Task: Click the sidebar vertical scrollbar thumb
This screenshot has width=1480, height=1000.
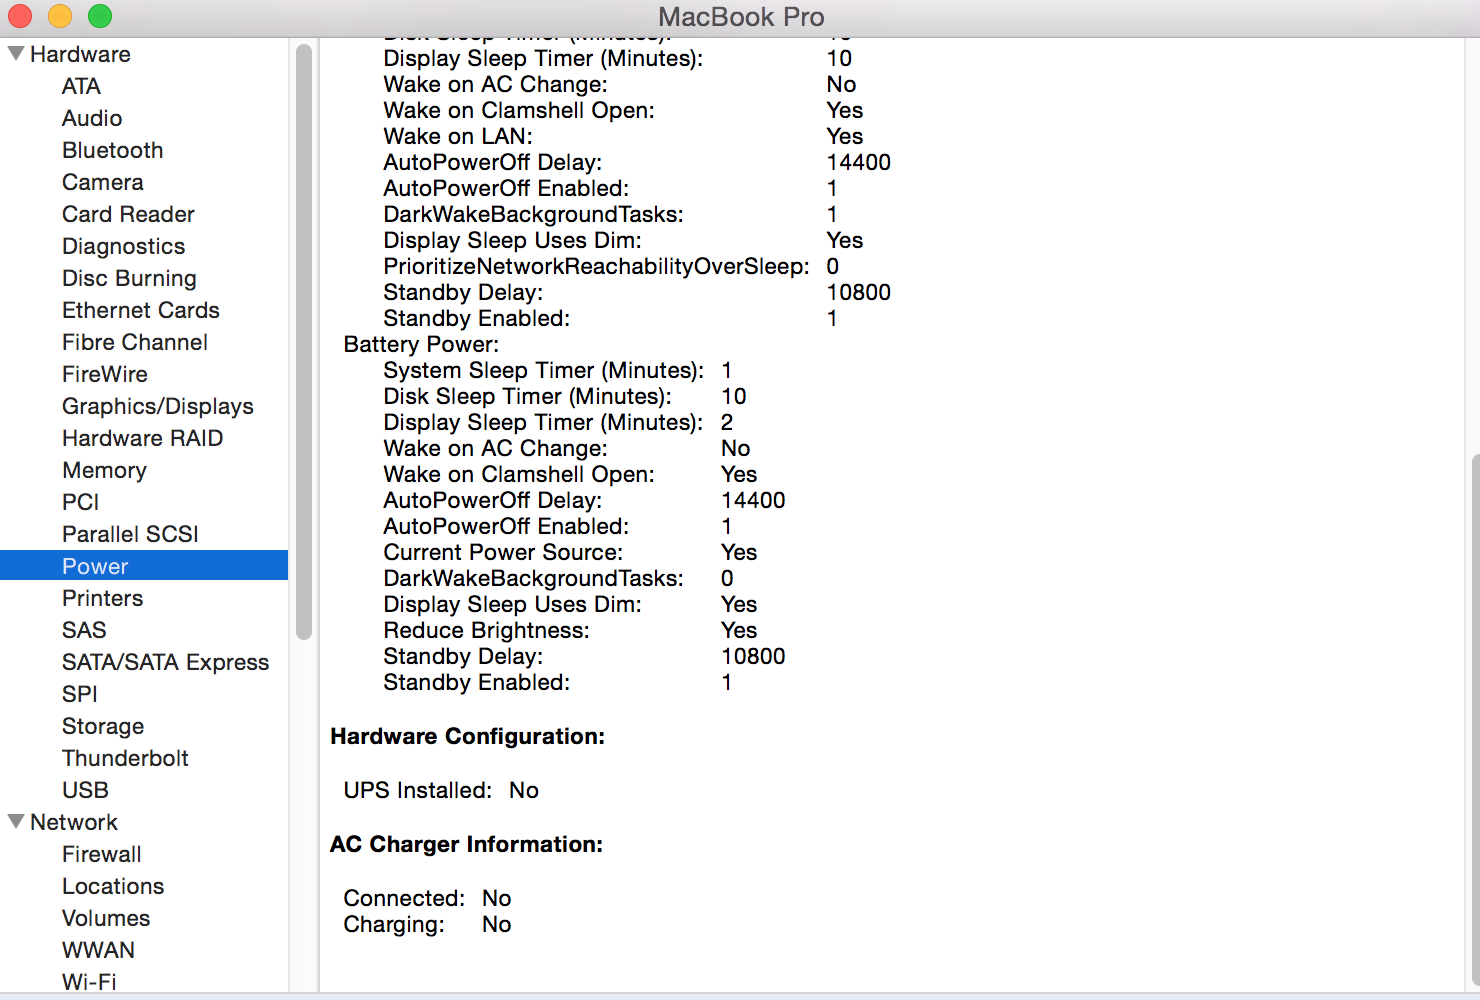Action: coord(304,341)
